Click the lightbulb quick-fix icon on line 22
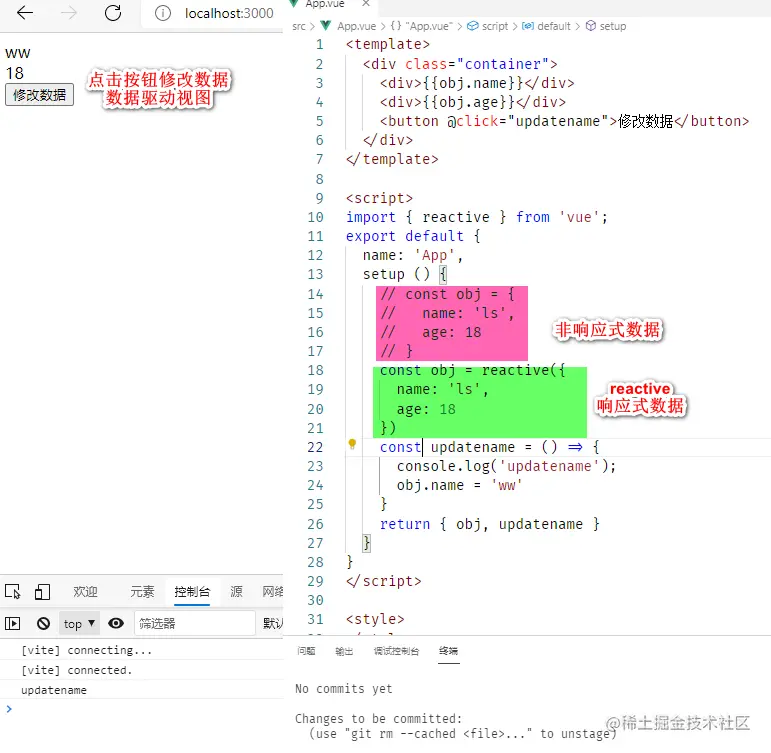This screenshot has height=753, width=771. pos(352,444)
